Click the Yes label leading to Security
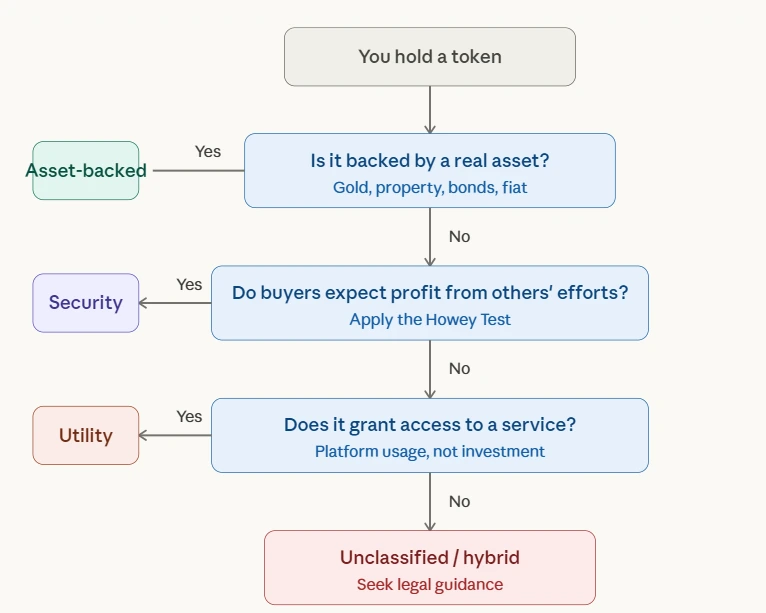Image resolution: width=766 pixels, height=613 pixels. coord(189,285)
